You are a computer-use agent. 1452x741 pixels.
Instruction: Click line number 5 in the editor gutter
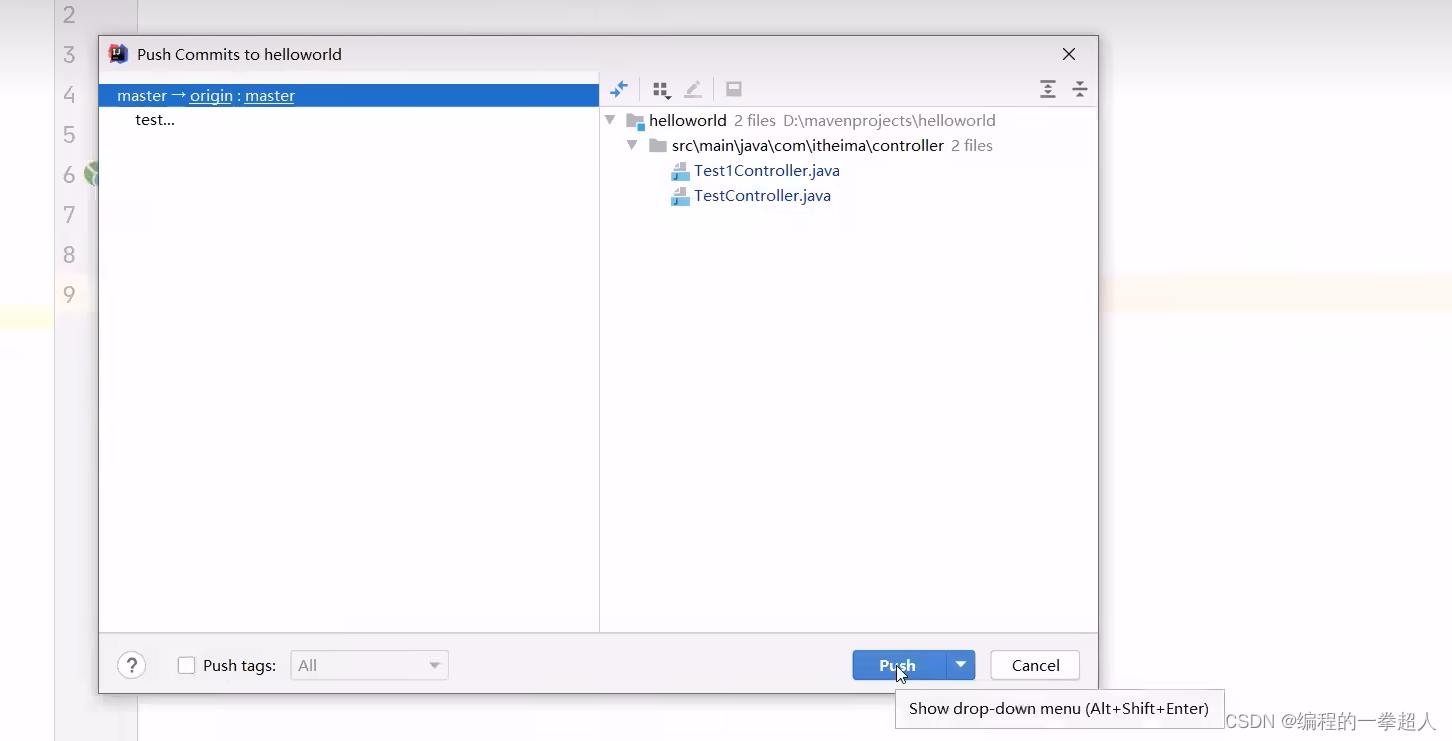69,134
